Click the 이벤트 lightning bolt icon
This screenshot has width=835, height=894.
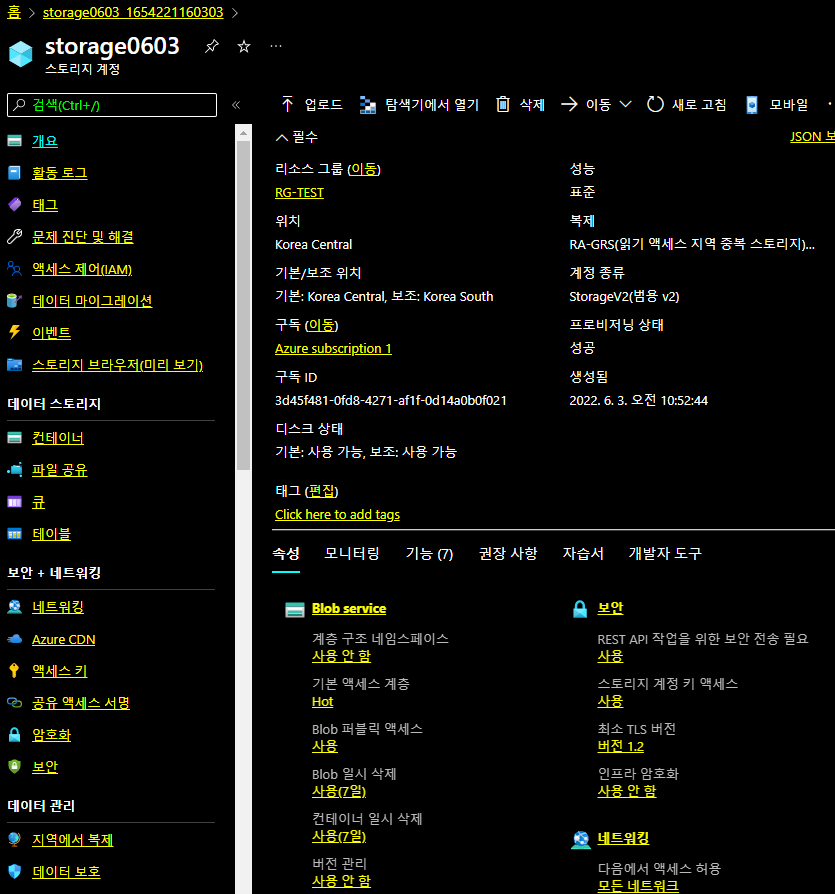(15, 332)
